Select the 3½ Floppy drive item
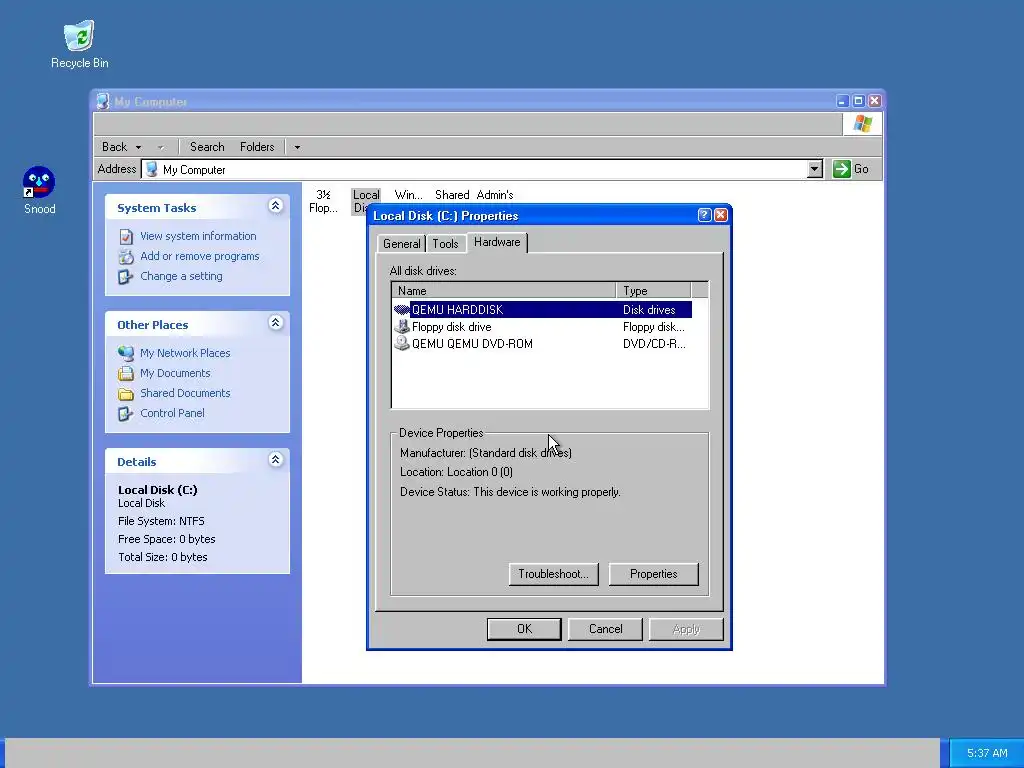 (x=323, y=201)
